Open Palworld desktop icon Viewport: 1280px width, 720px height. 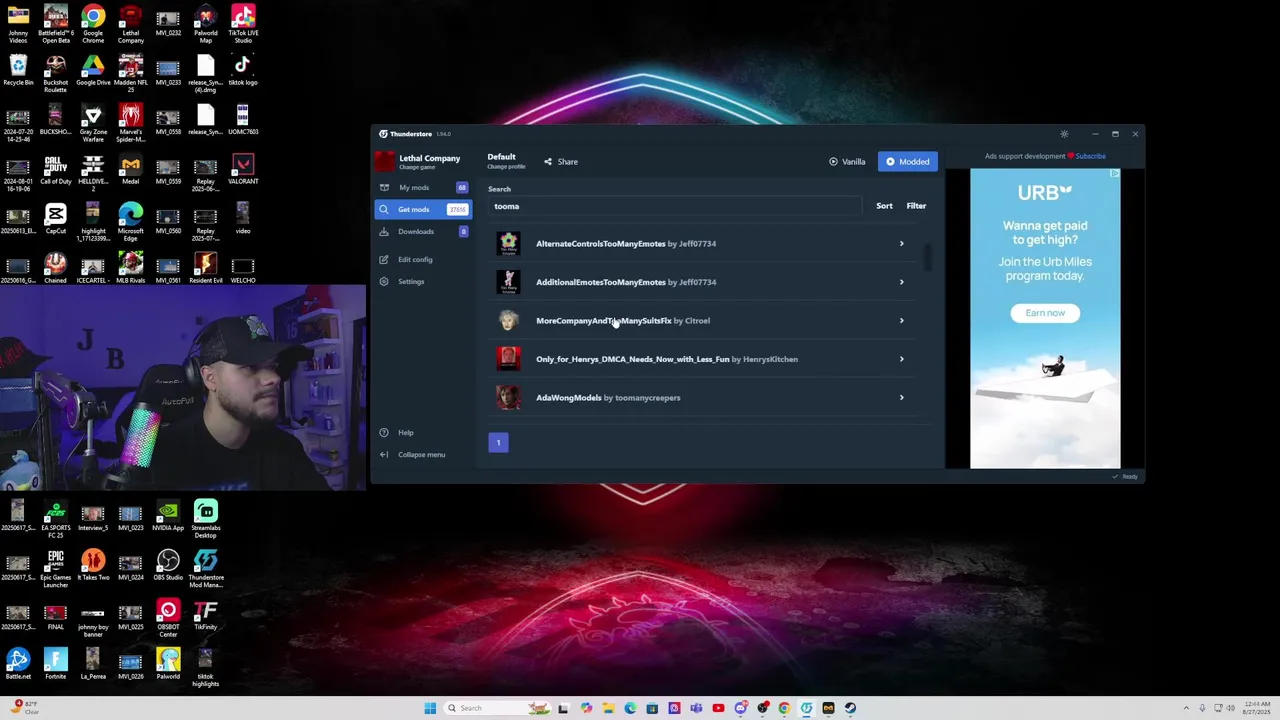pos(168,665)
